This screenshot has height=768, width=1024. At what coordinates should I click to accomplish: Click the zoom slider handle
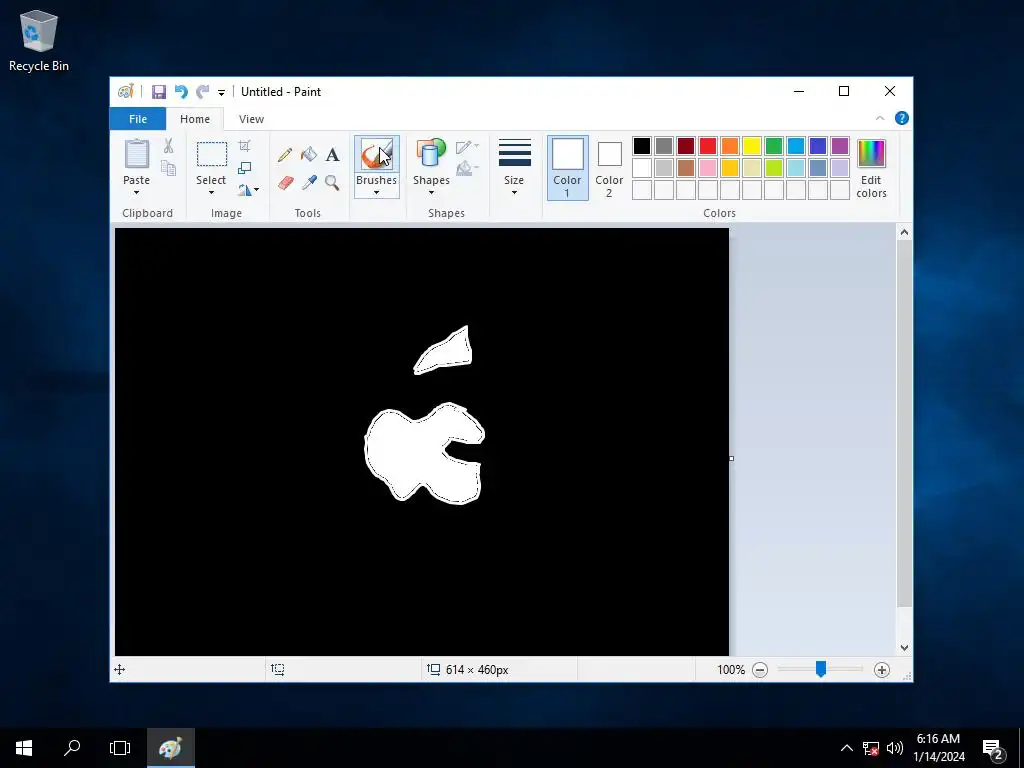[821, 669]
